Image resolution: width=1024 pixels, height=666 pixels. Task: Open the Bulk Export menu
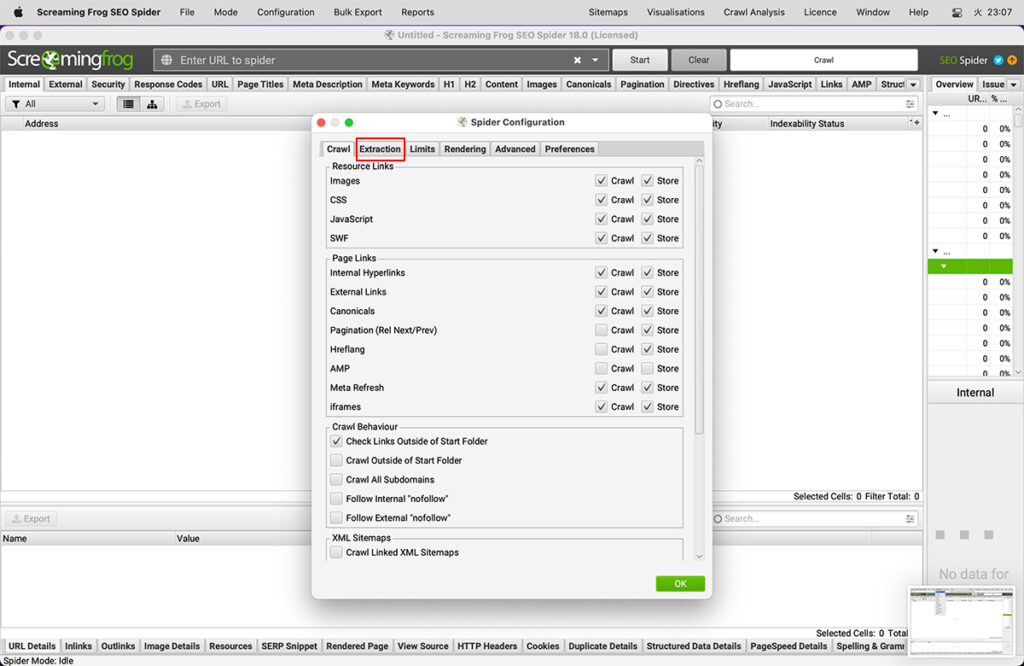click(x=357, y=12)
